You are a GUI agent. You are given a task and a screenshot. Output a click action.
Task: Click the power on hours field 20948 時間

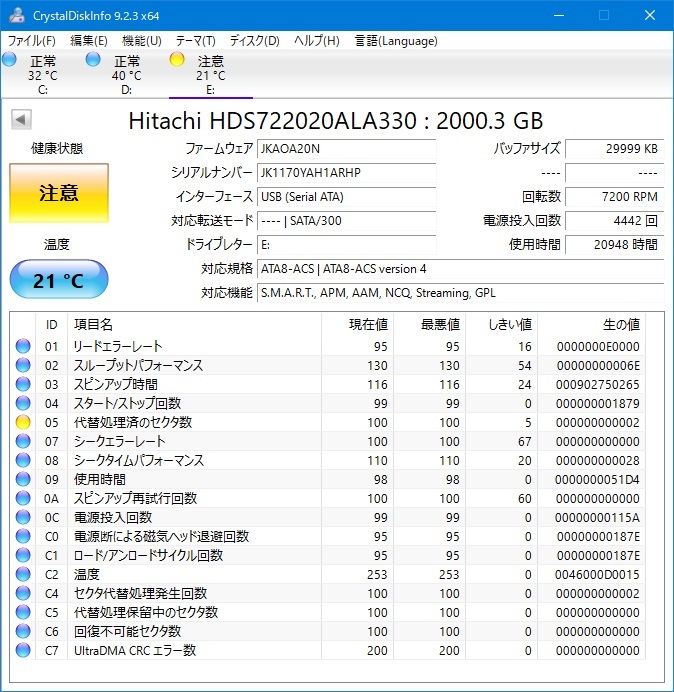click(x=614, y=244)
